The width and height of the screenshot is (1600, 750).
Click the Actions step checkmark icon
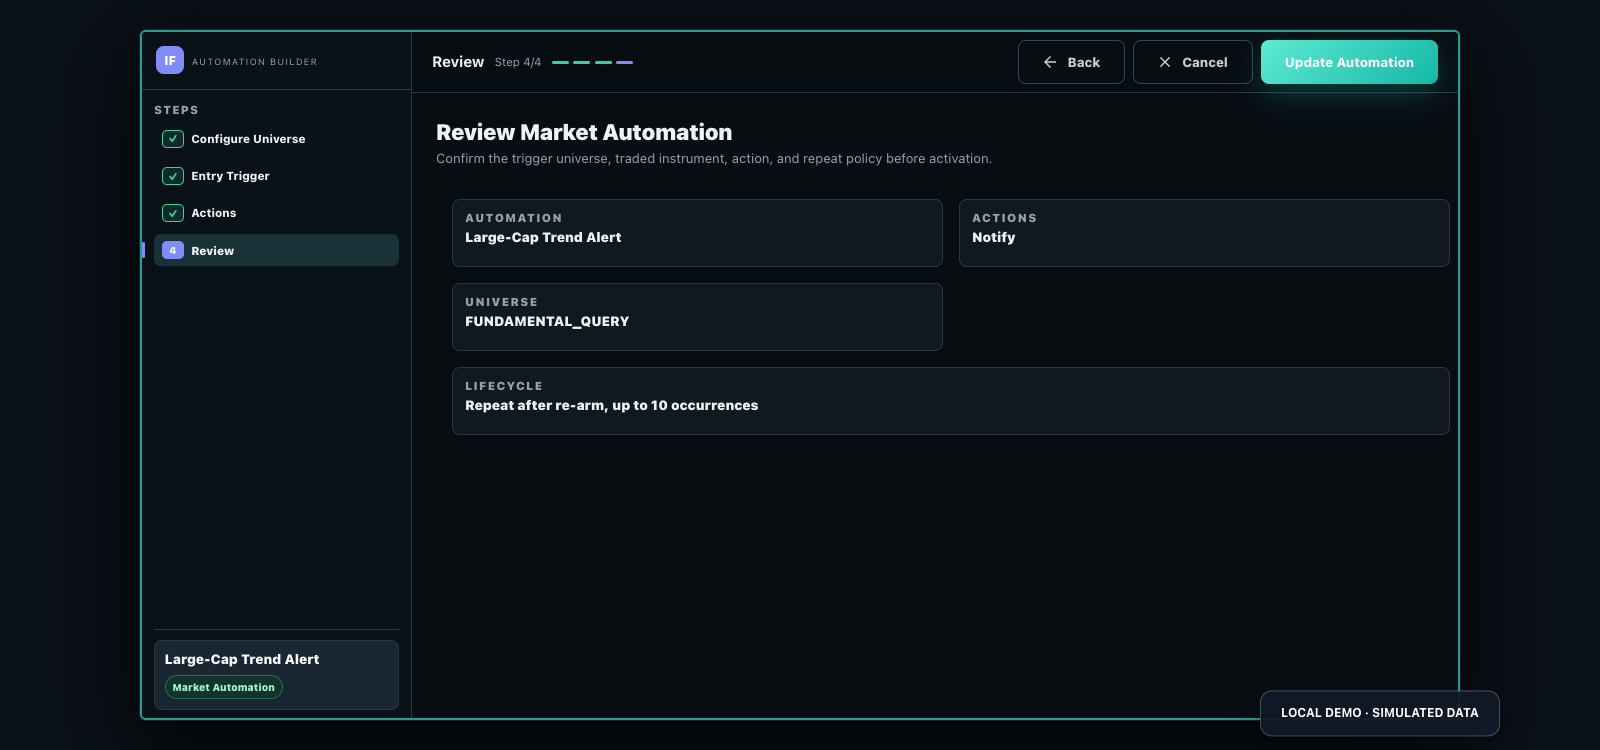(173, 213)
